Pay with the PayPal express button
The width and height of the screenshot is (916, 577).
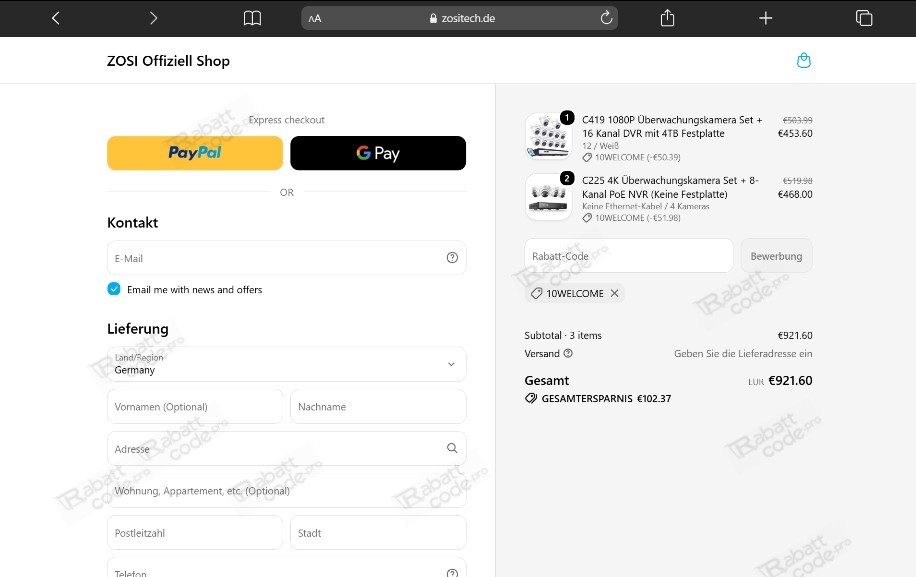tap(195, 153)
